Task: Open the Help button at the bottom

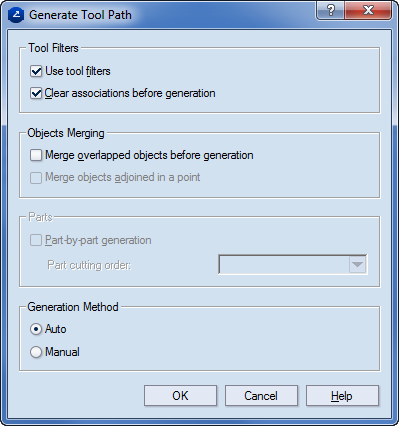Action: pos(342,396)
